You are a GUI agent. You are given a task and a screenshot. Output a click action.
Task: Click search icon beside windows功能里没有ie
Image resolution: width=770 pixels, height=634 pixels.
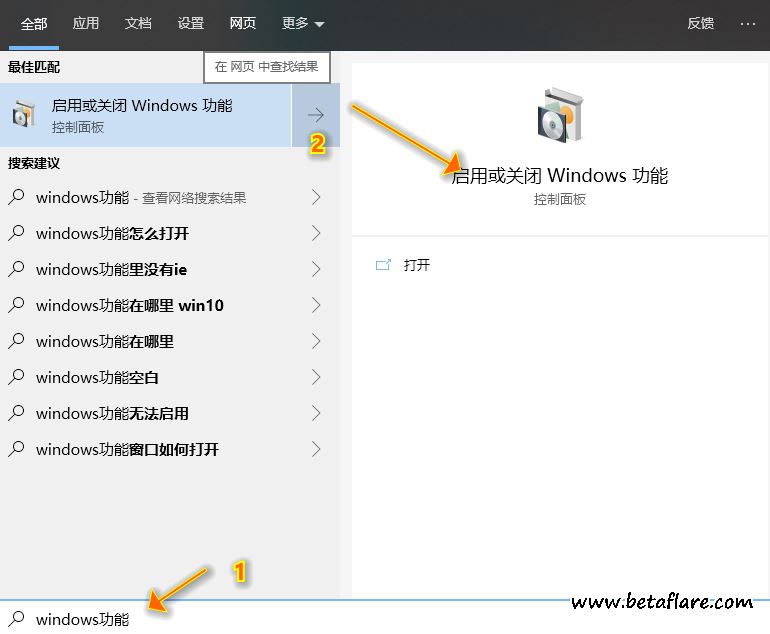coord(16,269)
